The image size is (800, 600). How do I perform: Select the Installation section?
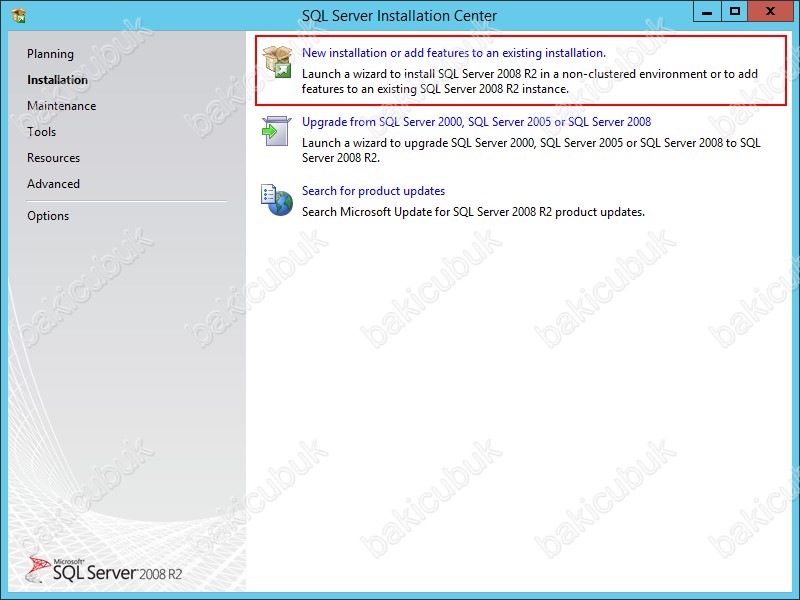[x=58, y=80]
